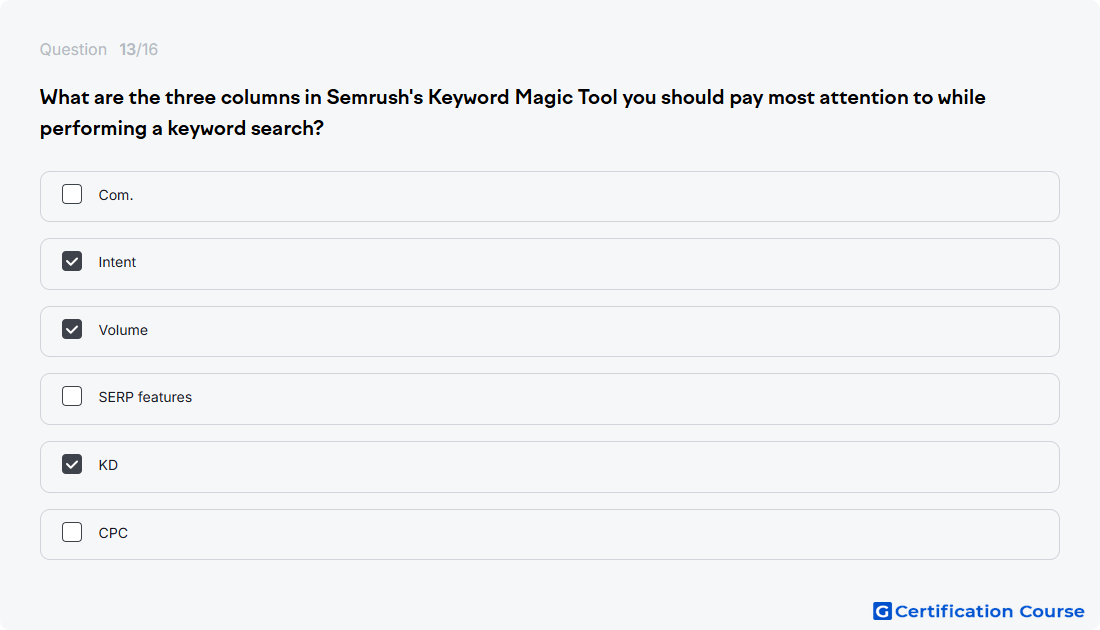Click the blue G logo icon
The width and height of the screenshot is (1100, 630).
(882, 611)
